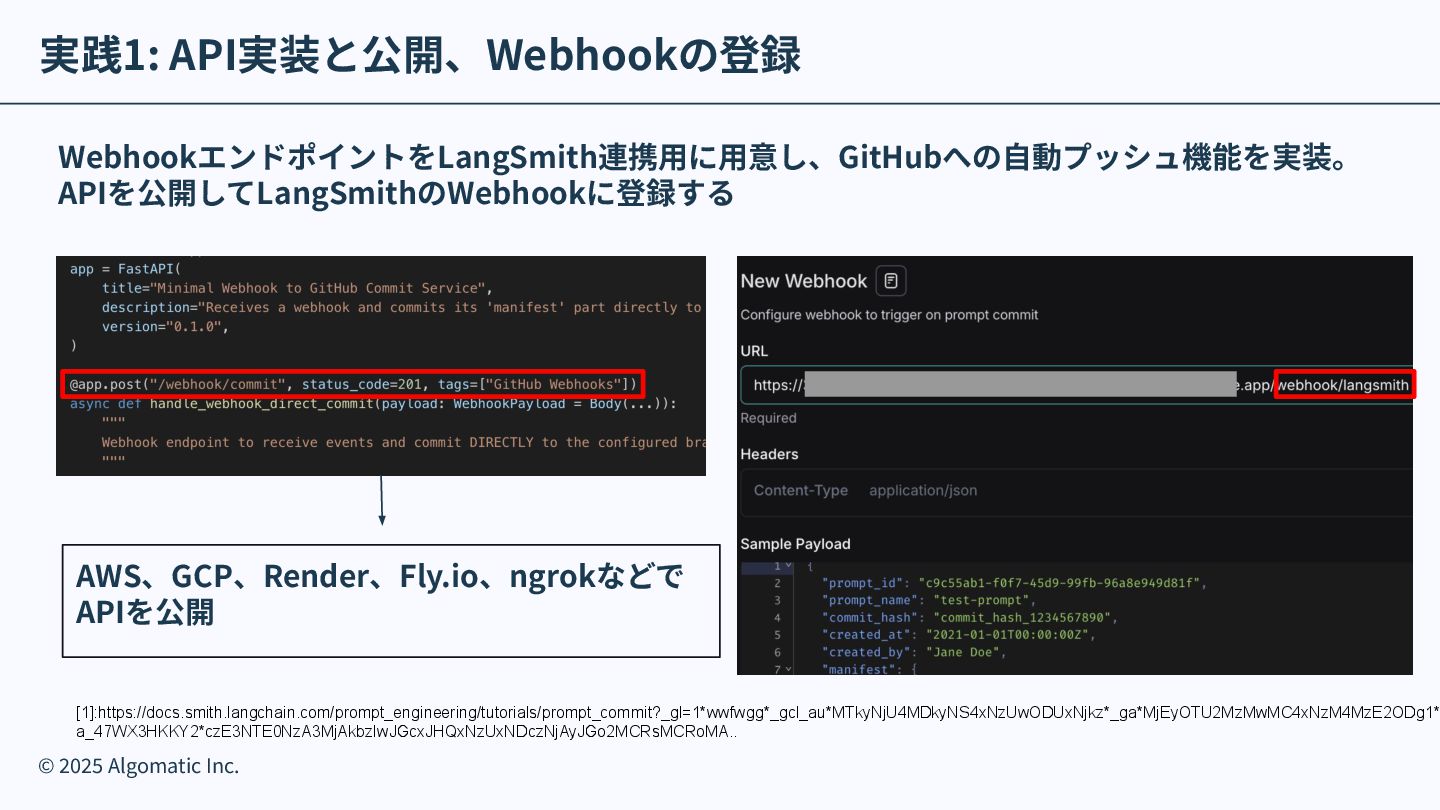Click the Sample Payload label
The image size is (1440, 810).
click(795, 544)
